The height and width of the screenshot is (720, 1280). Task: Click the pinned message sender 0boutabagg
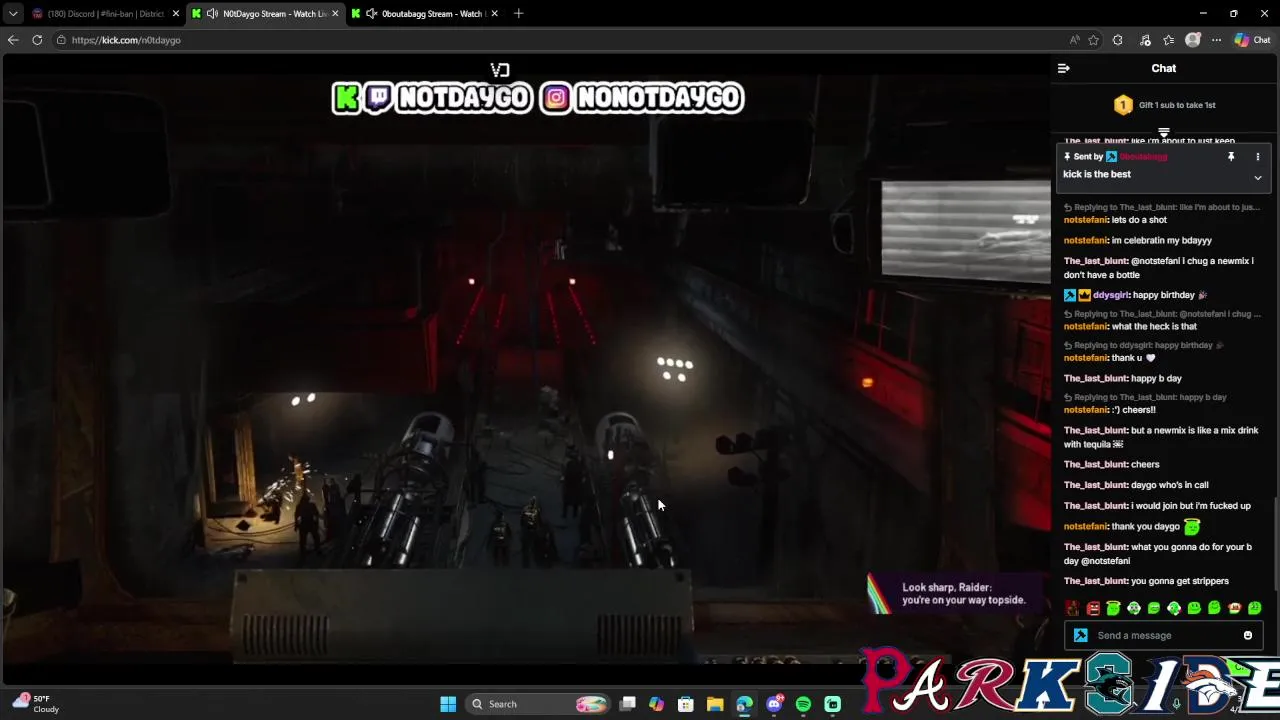[1143, 157]
